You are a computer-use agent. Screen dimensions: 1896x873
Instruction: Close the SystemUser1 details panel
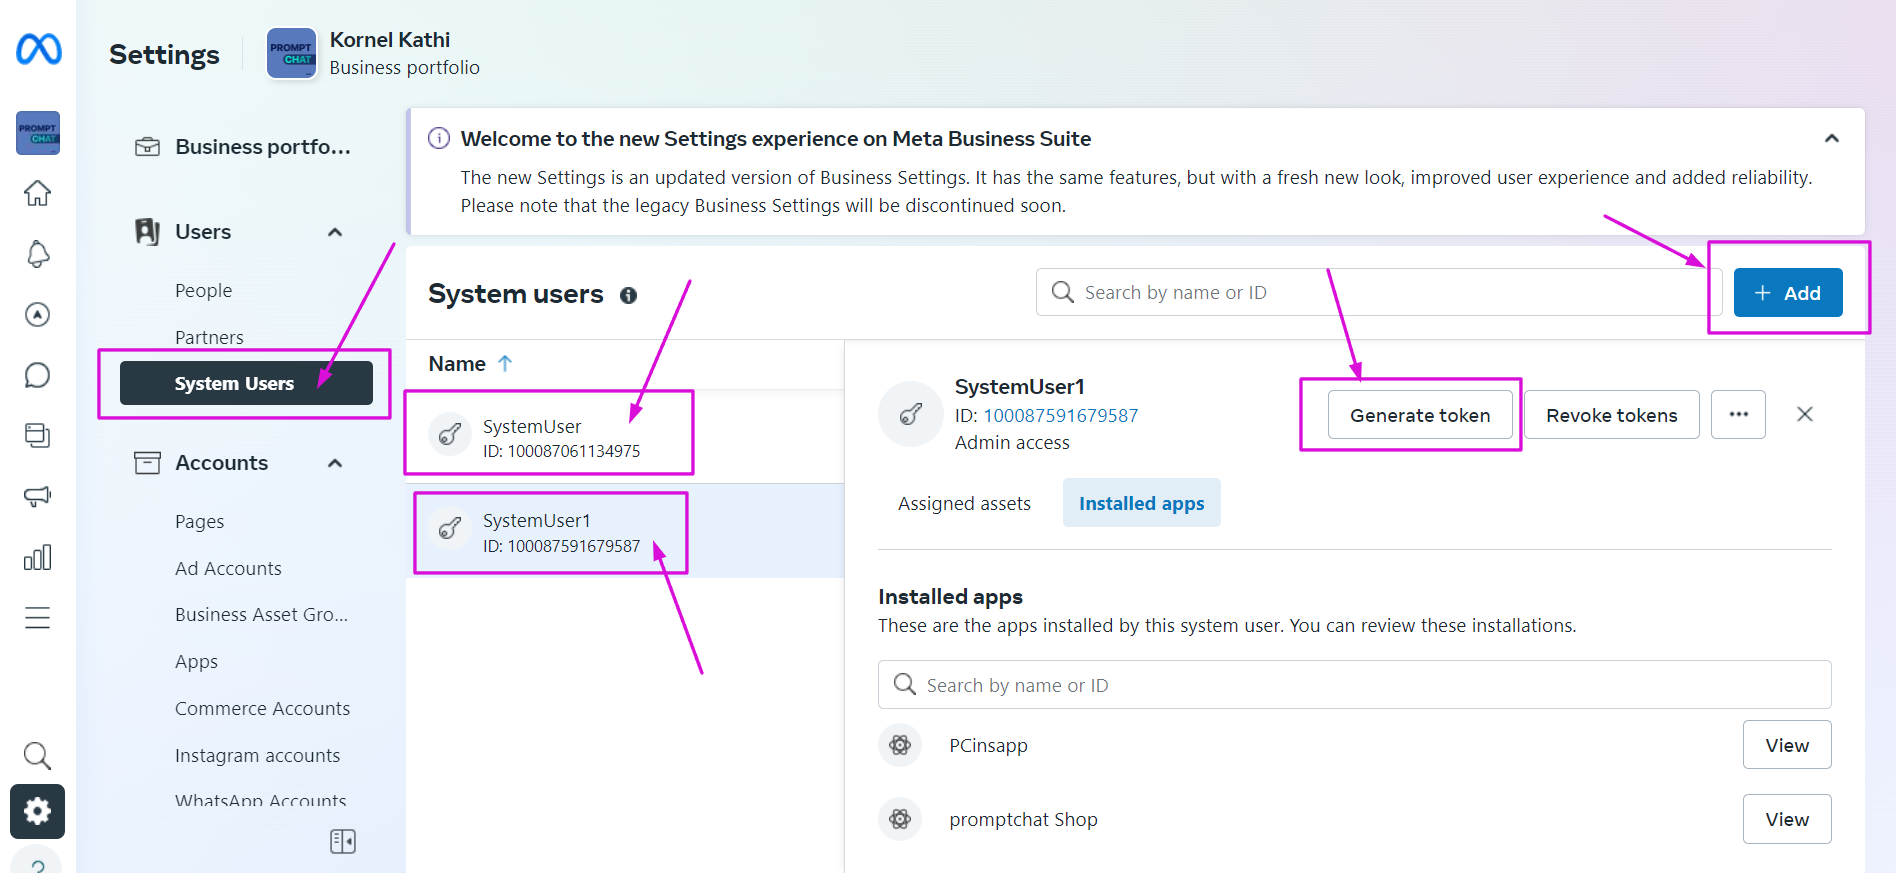point(1805,414)
